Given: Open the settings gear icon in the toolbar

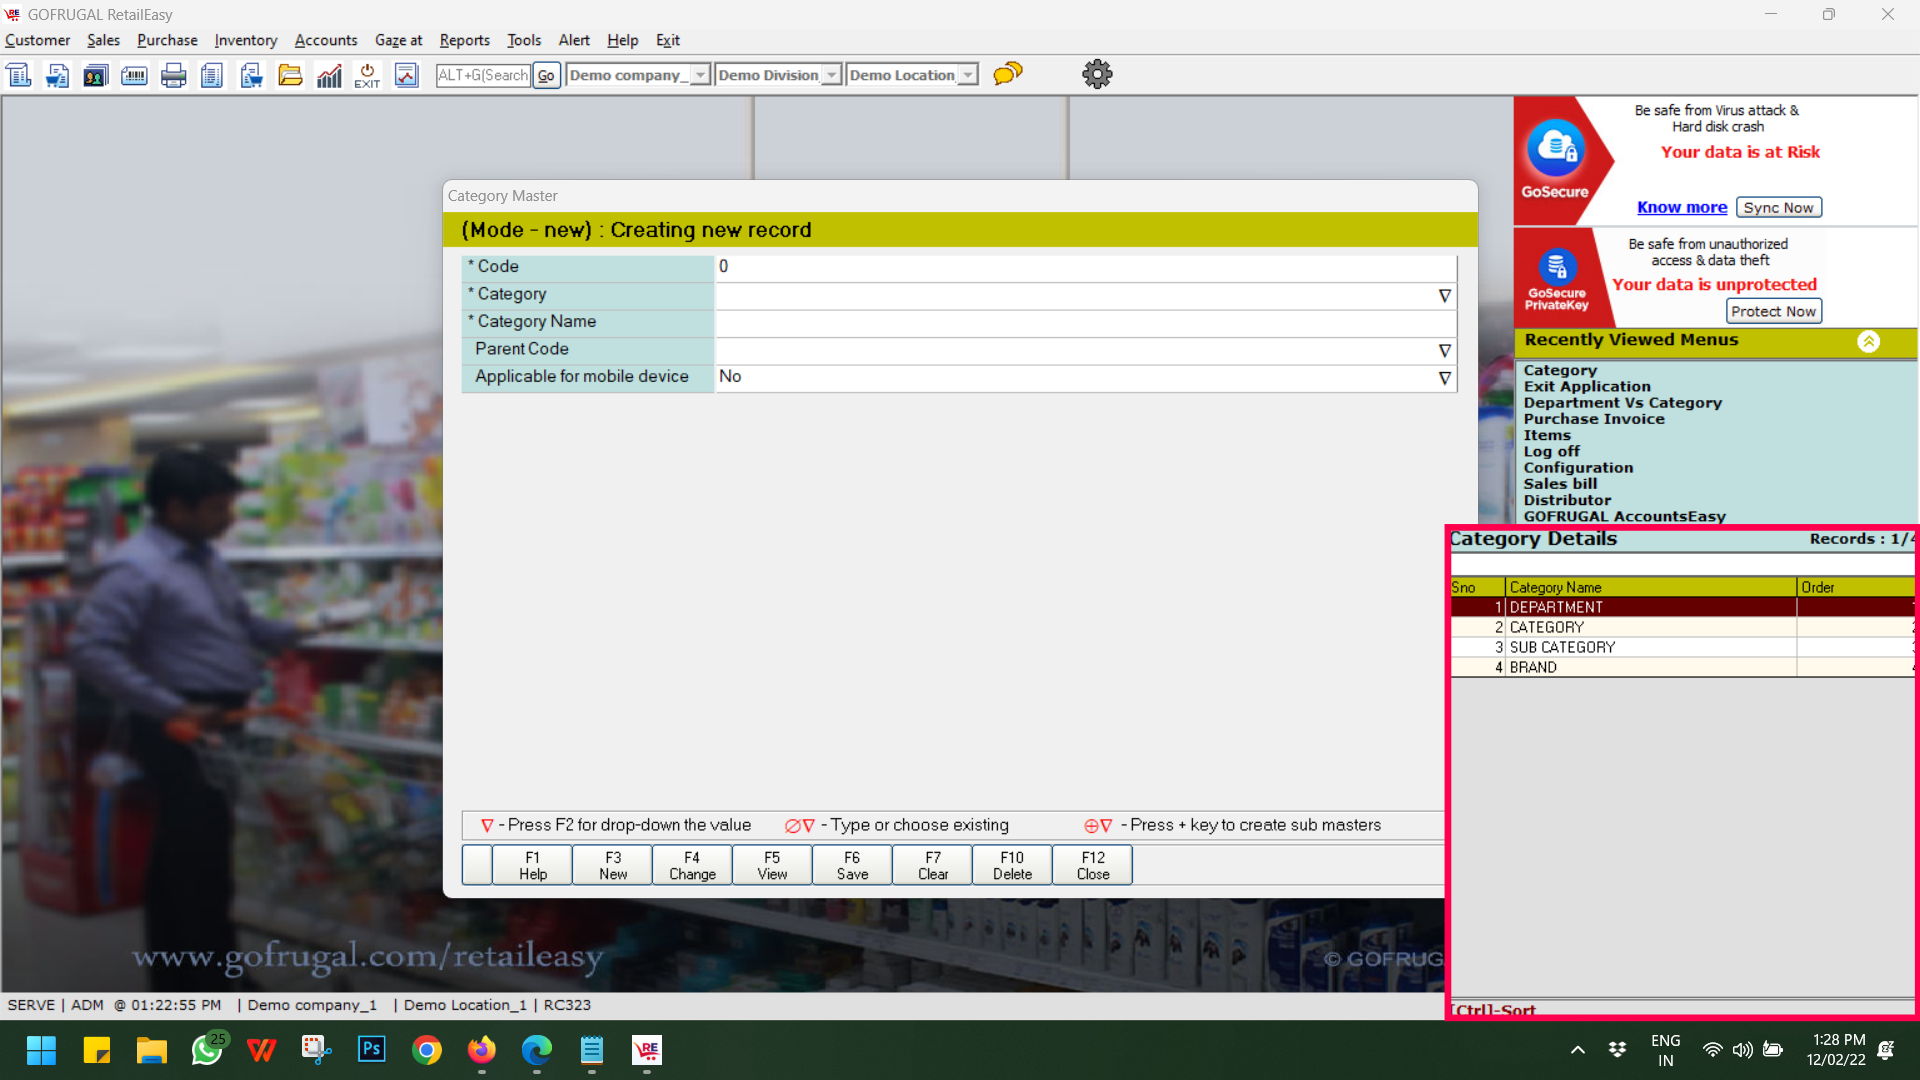Looking at the screenshot, I should [1097, 74].
